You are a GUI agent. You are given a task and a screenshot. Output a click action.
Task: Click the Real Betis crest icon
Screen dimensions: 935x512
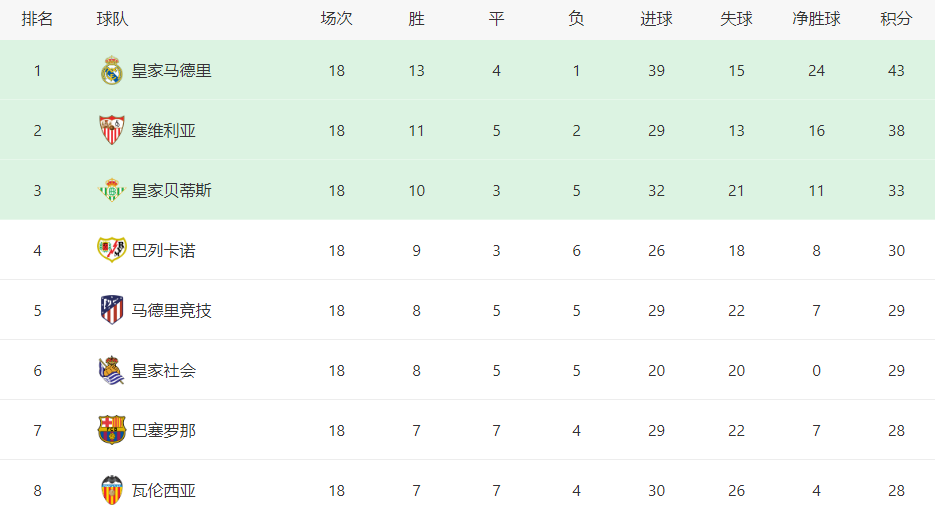(x=112, y=190)
